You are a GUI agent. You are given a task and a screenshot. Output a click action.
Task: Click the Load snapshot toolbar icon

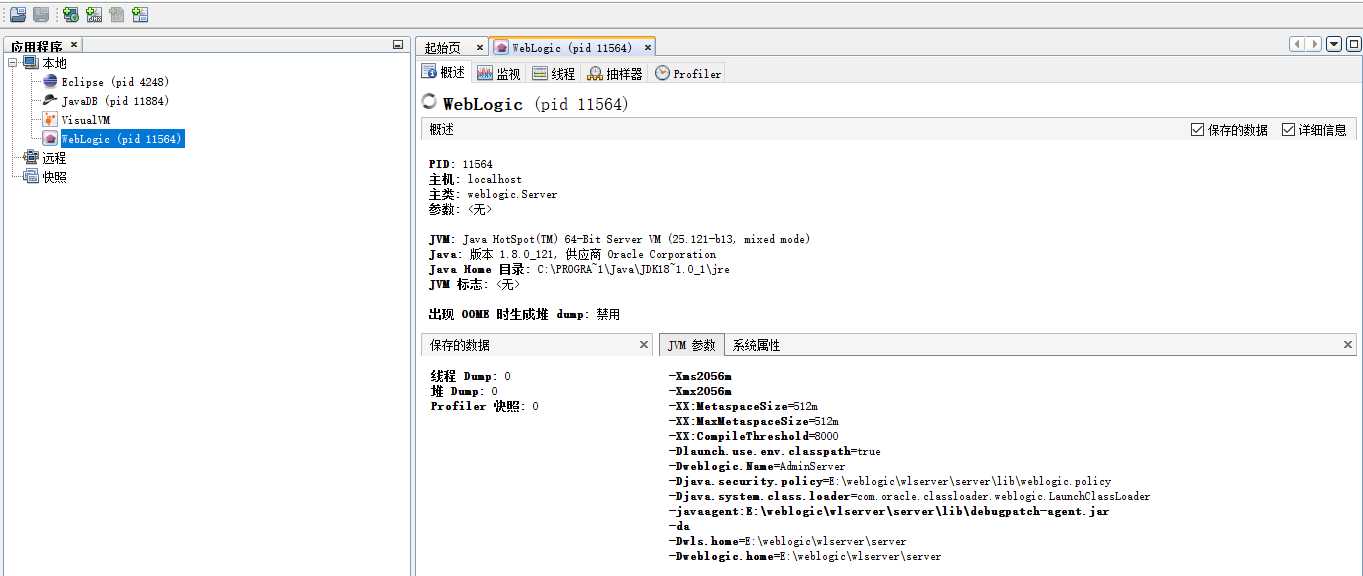pyautogui.click(x=18, y=14)
